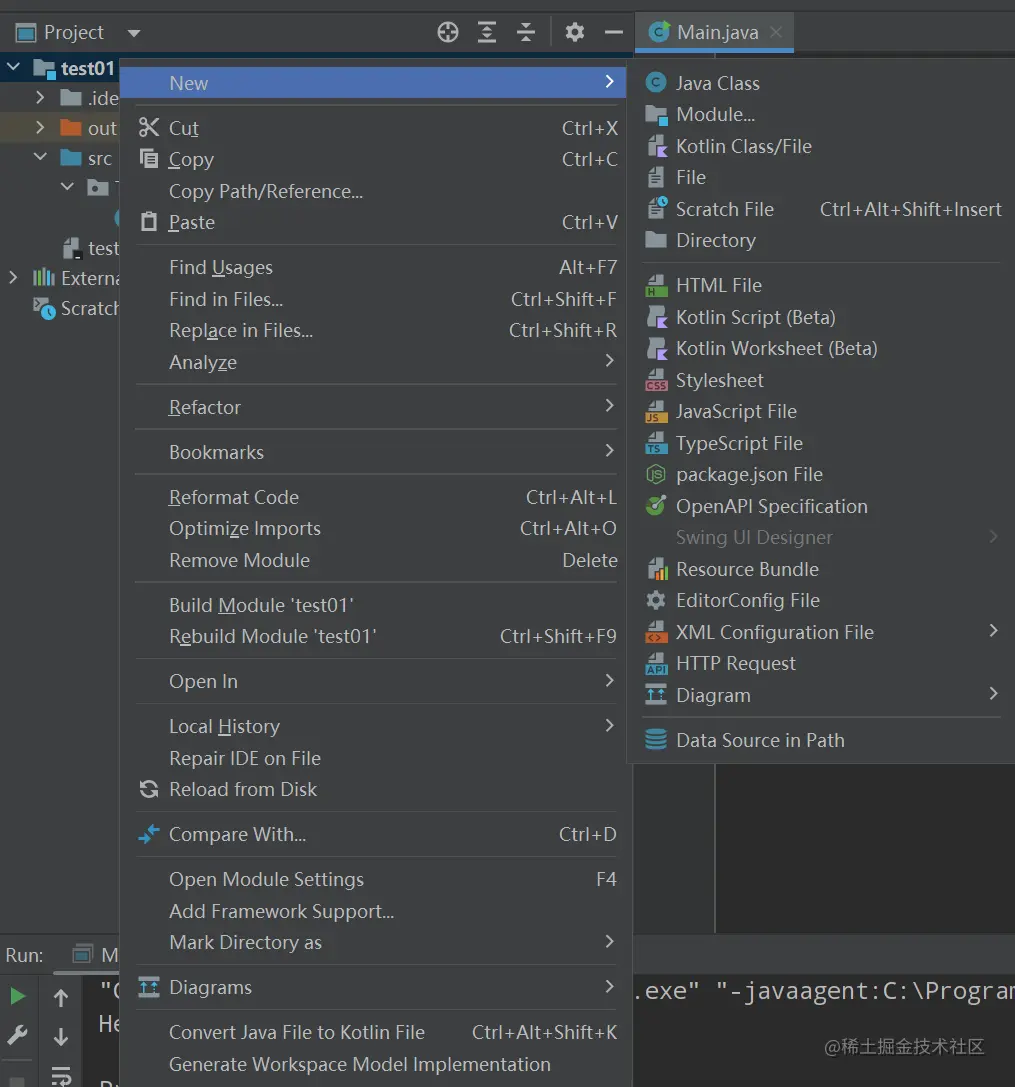Click the Module... folder icon

[x=656, y=114]
